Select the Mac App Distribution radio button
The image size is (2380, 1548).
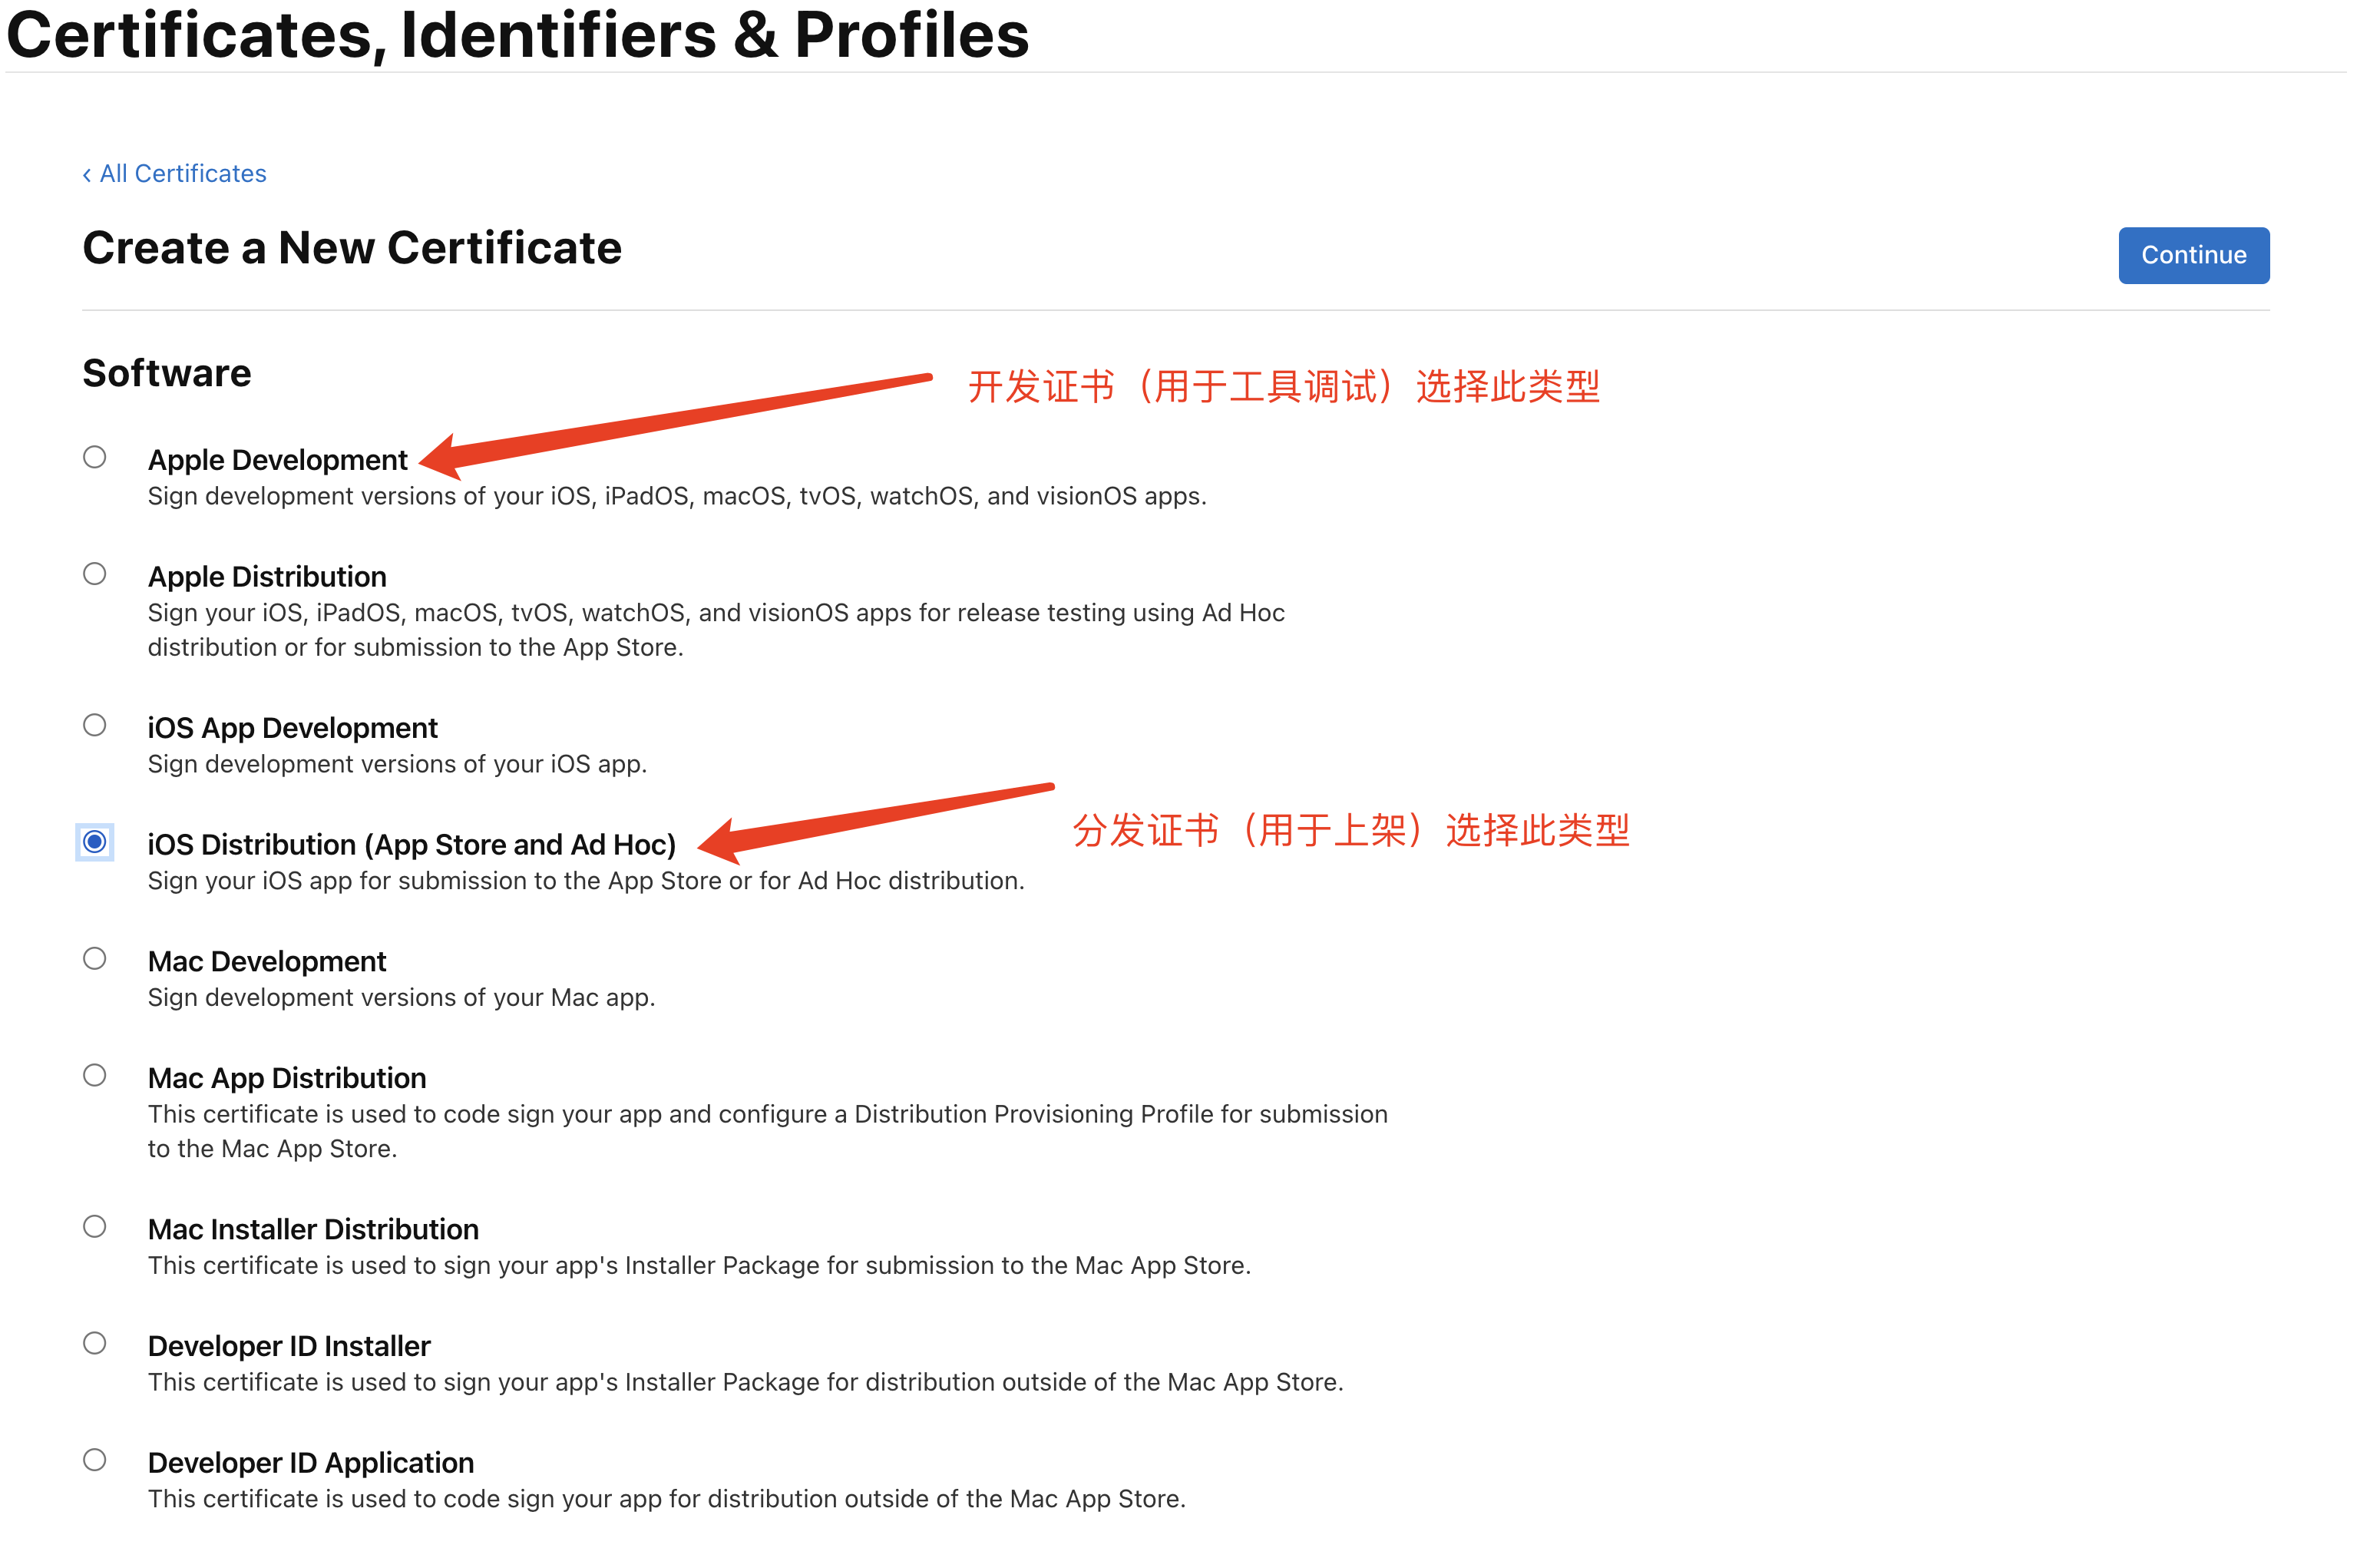point(95,1075)
